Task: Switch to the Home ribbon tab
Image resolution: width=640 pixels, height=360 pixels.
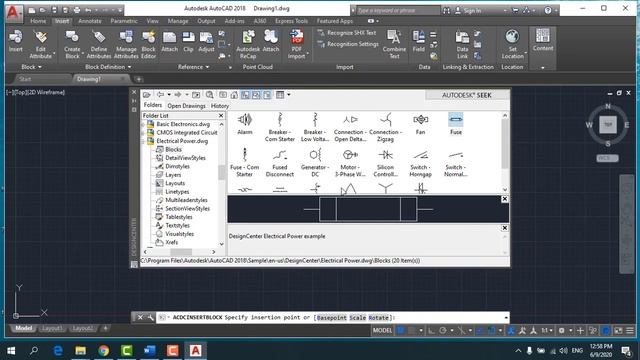Action: coord(38,21)
